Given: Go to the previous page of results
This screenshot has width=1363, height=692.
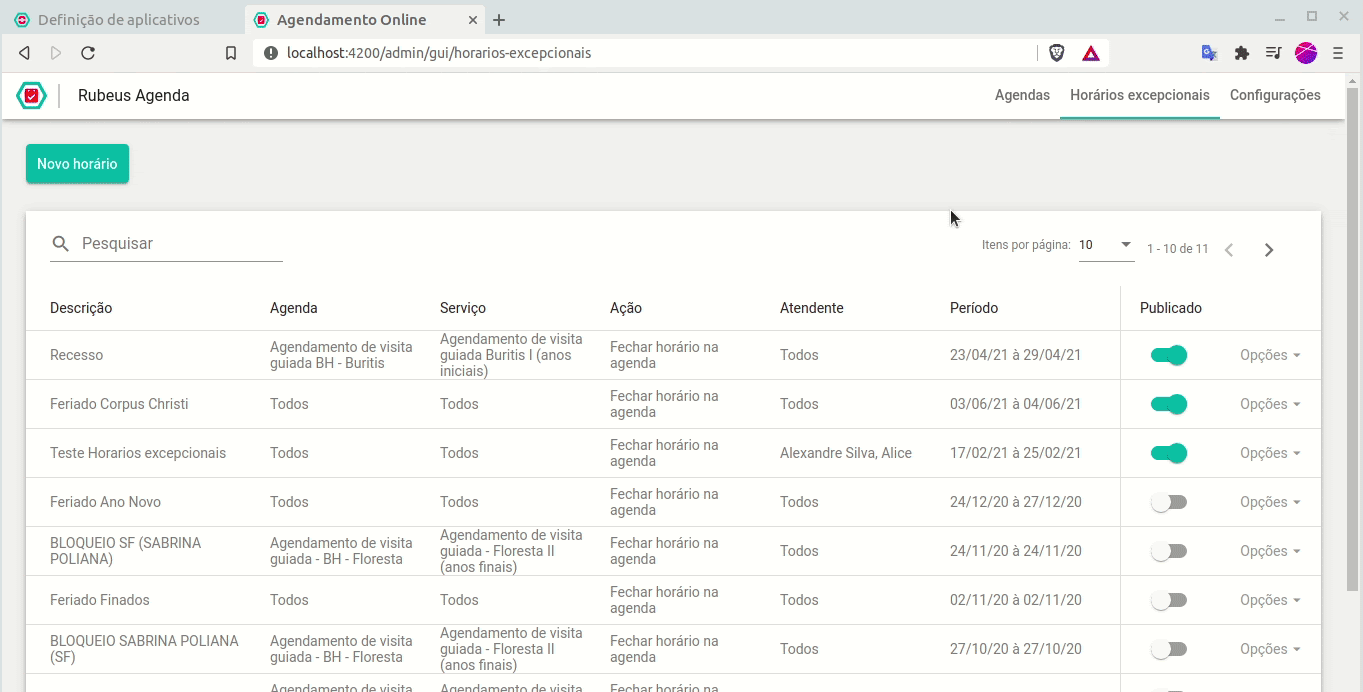Looking at the screenshot, I should coord(1229,250).
